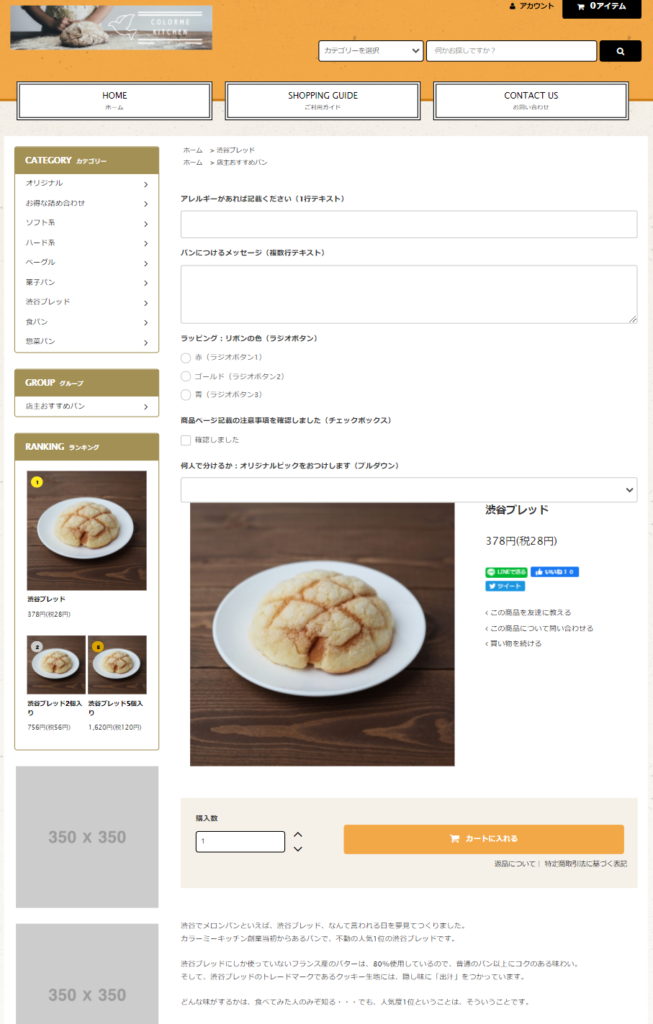Click the 返品について link
The height and width of the screenshot is (1024, 653).
point(515,864)
